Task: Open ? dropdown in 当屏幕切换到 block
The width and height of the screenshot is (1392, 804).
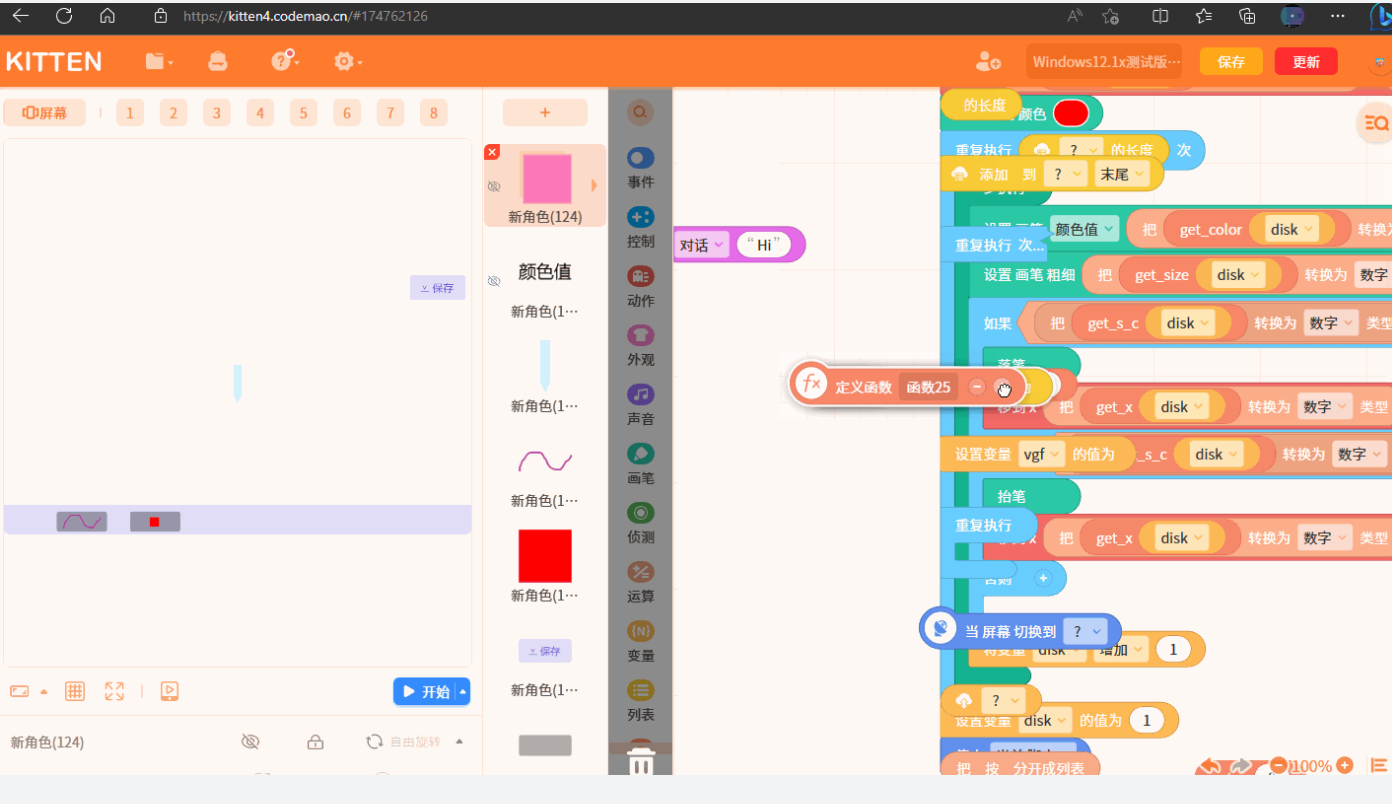Action: tap(1085, 631)
